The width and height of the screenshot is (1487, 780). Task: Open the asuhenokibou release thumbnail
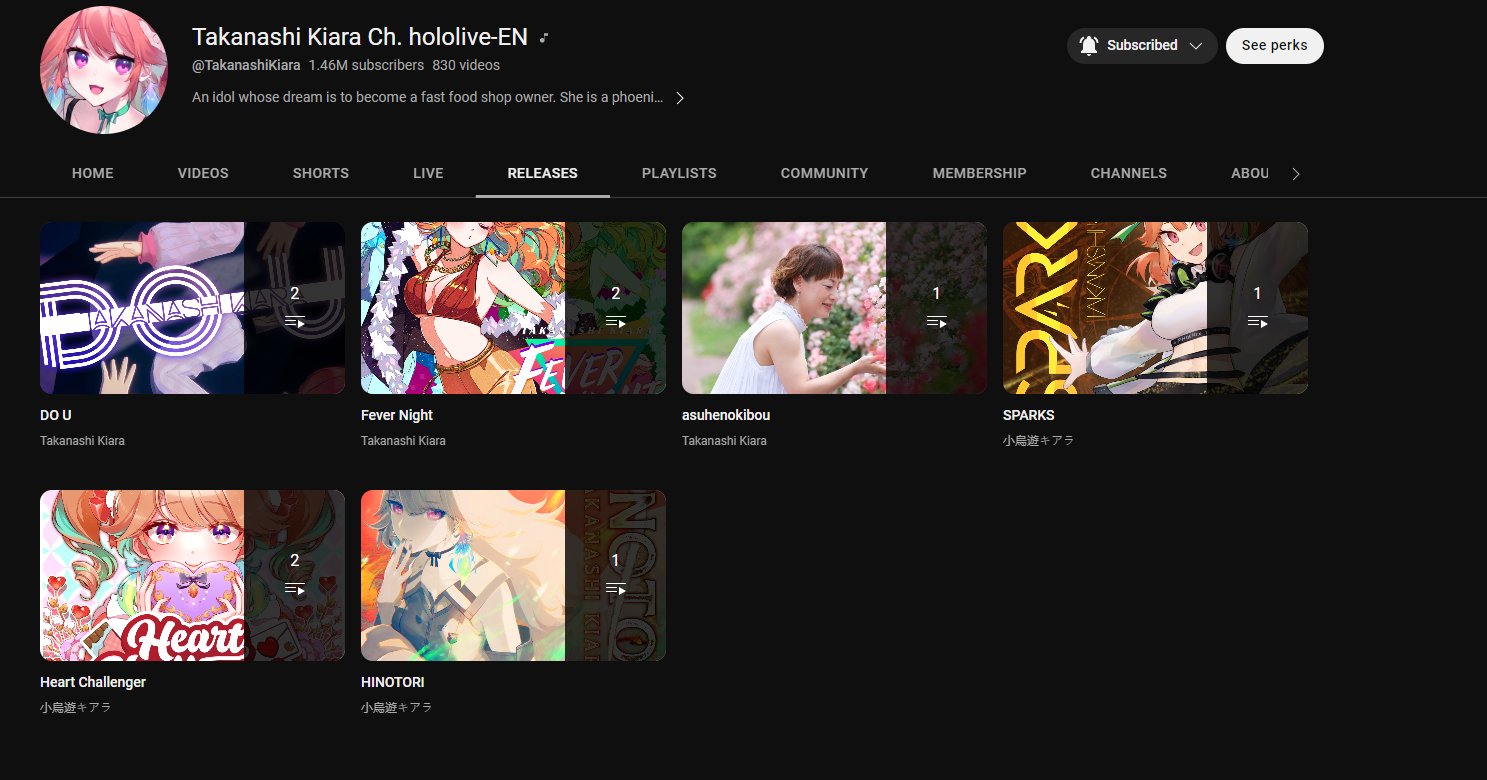pos(834,308)
